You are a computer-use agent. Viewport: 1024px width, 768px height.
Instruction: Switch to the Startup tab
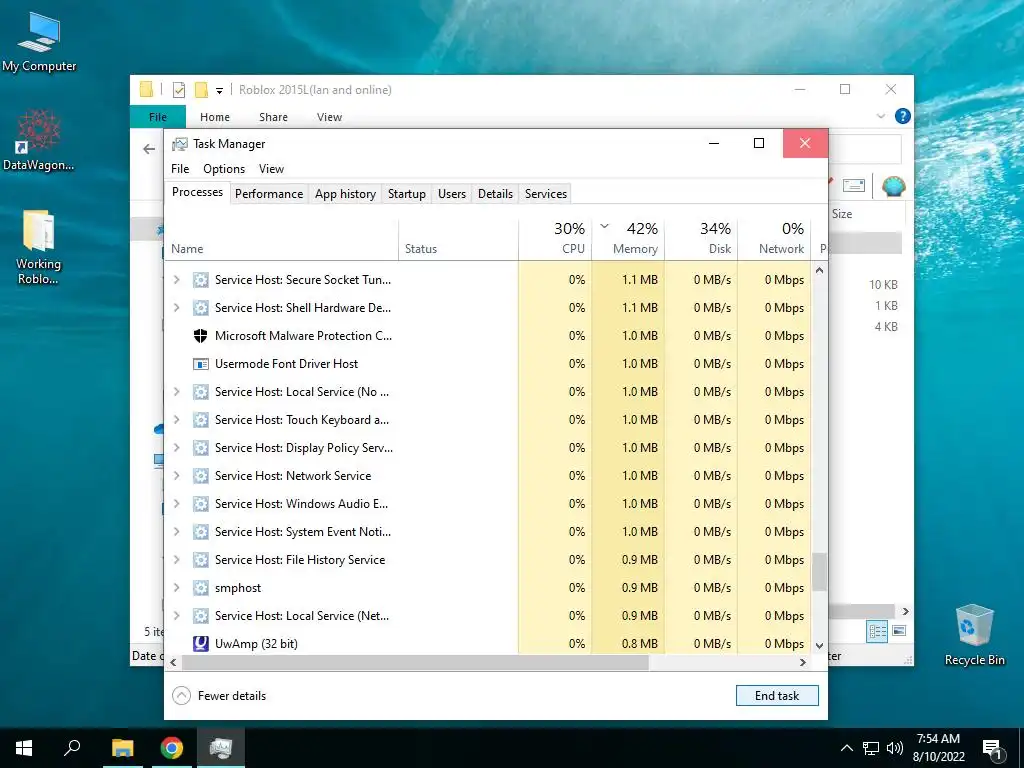(x=406, y=194)
